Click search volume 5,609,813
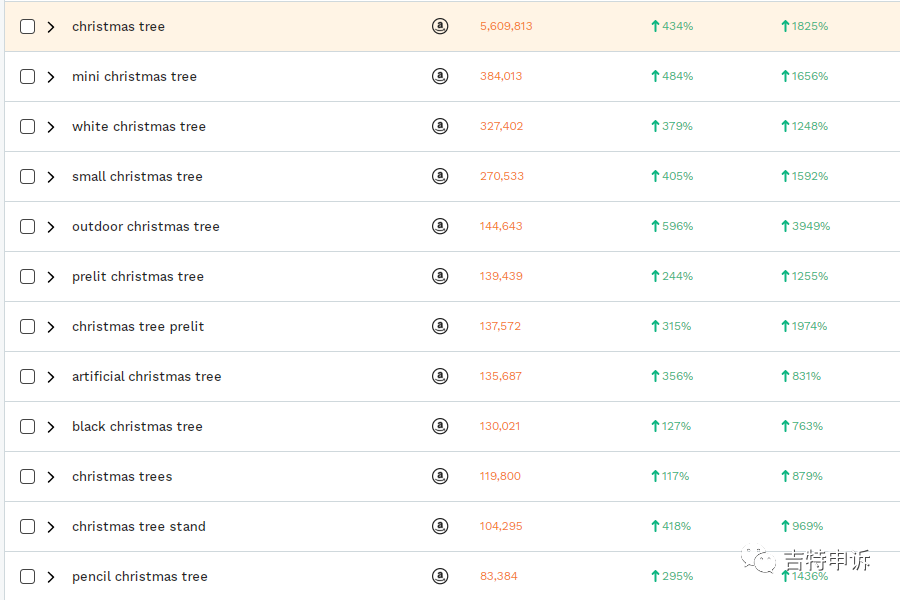 pos(506,26)
